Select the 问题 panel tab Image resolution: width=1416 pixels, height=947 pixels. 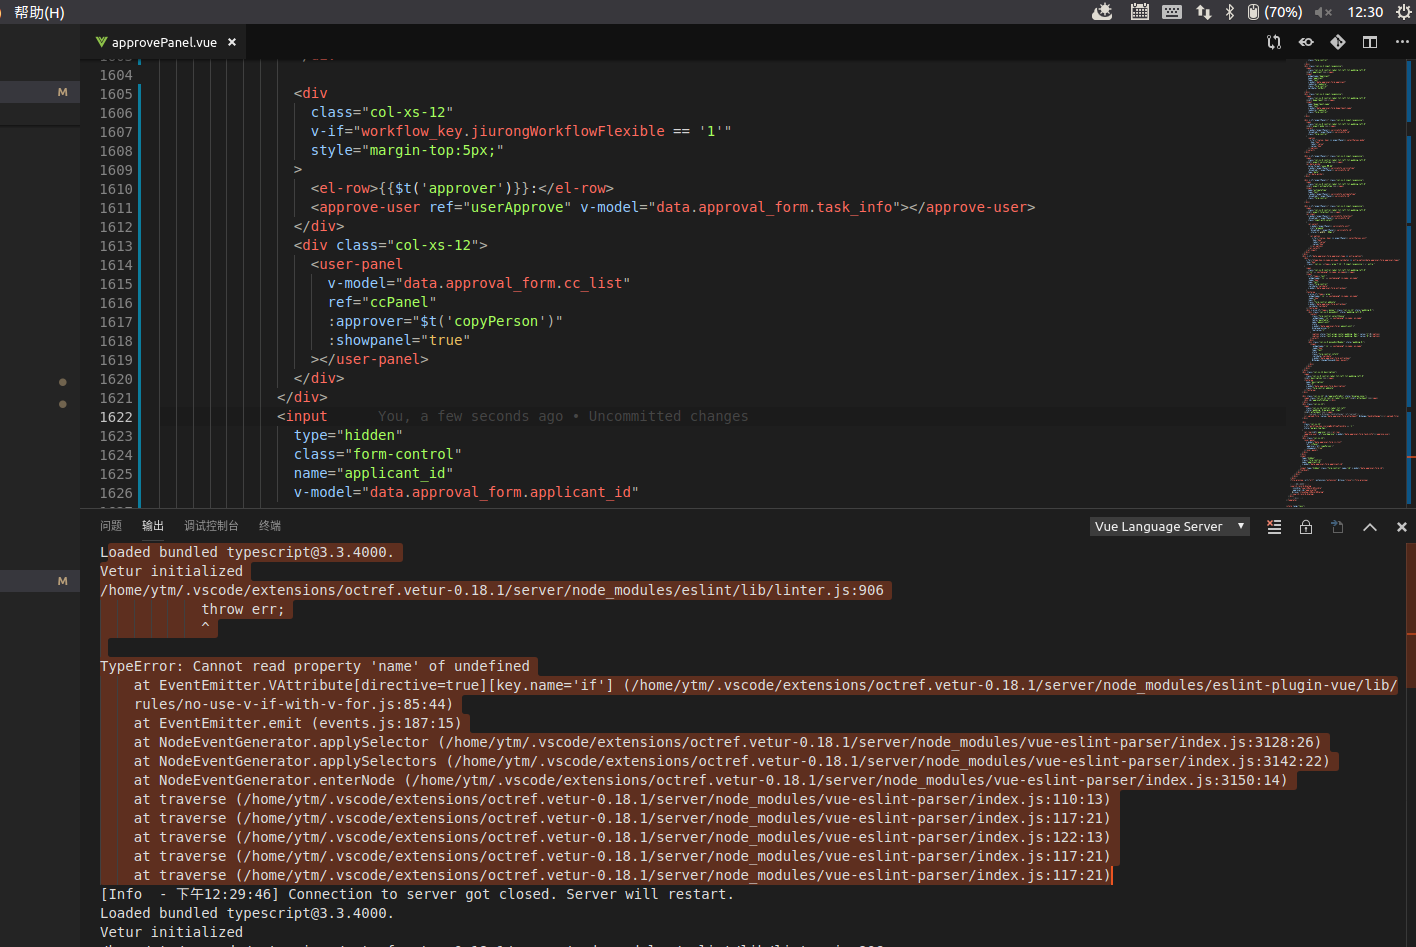pyautogui.click(x=111, y=525)
